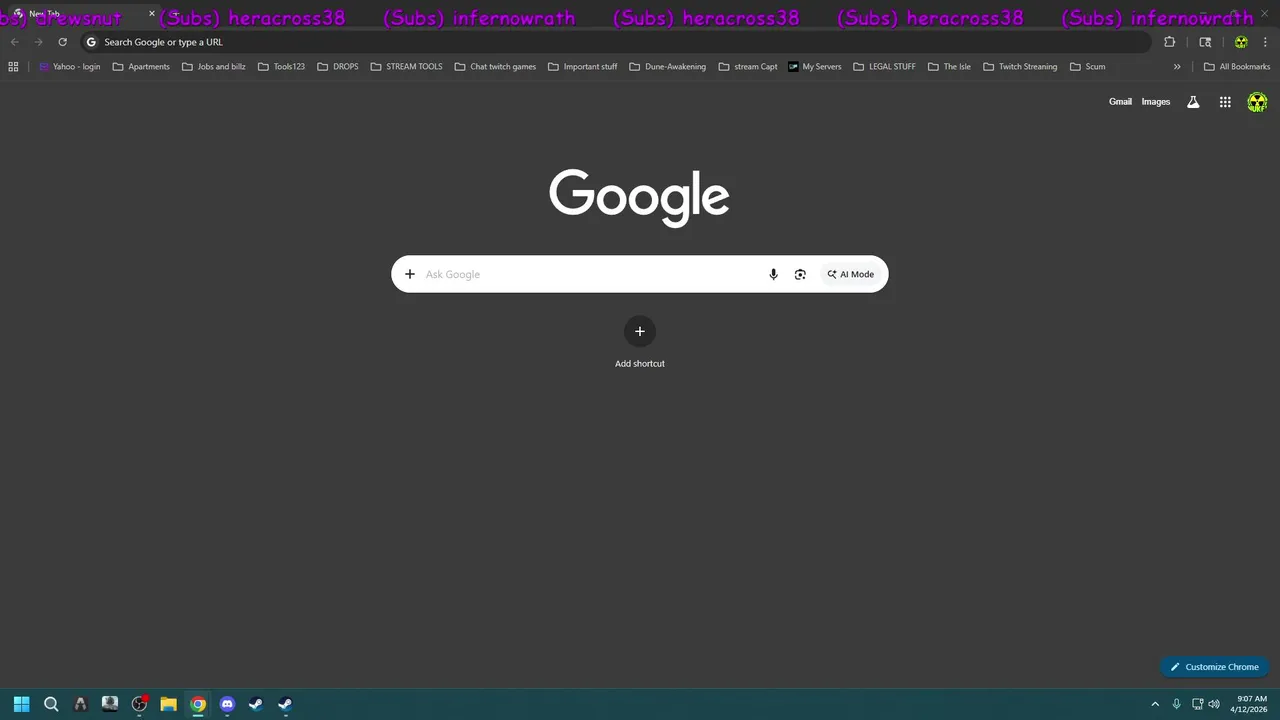Switch to Chrome in the taskbar
The image size is (1280, 720).
198,704
